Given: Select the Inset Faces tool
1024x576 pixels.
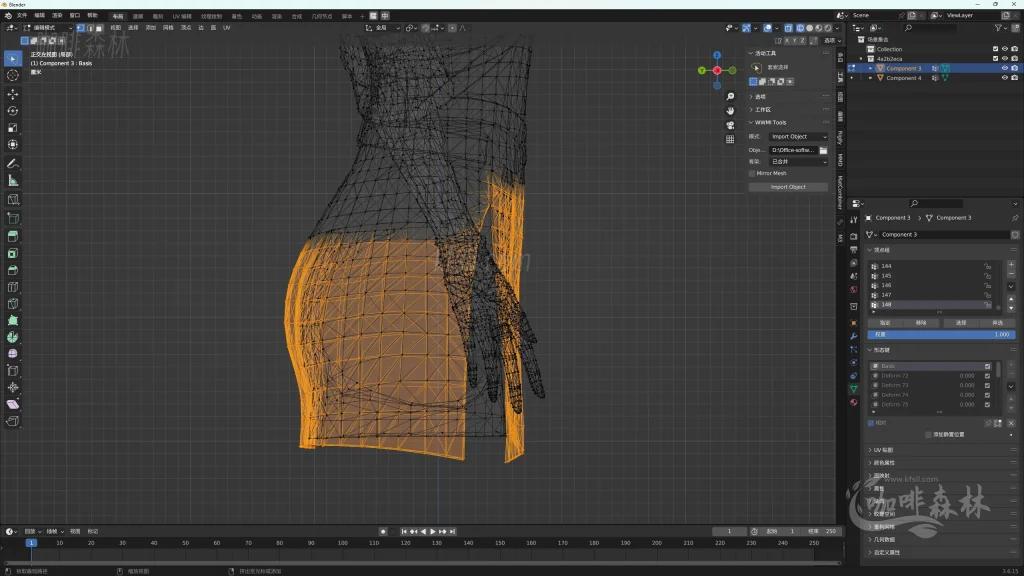Looking at the screenshot, I should click(x=12, y=253).
